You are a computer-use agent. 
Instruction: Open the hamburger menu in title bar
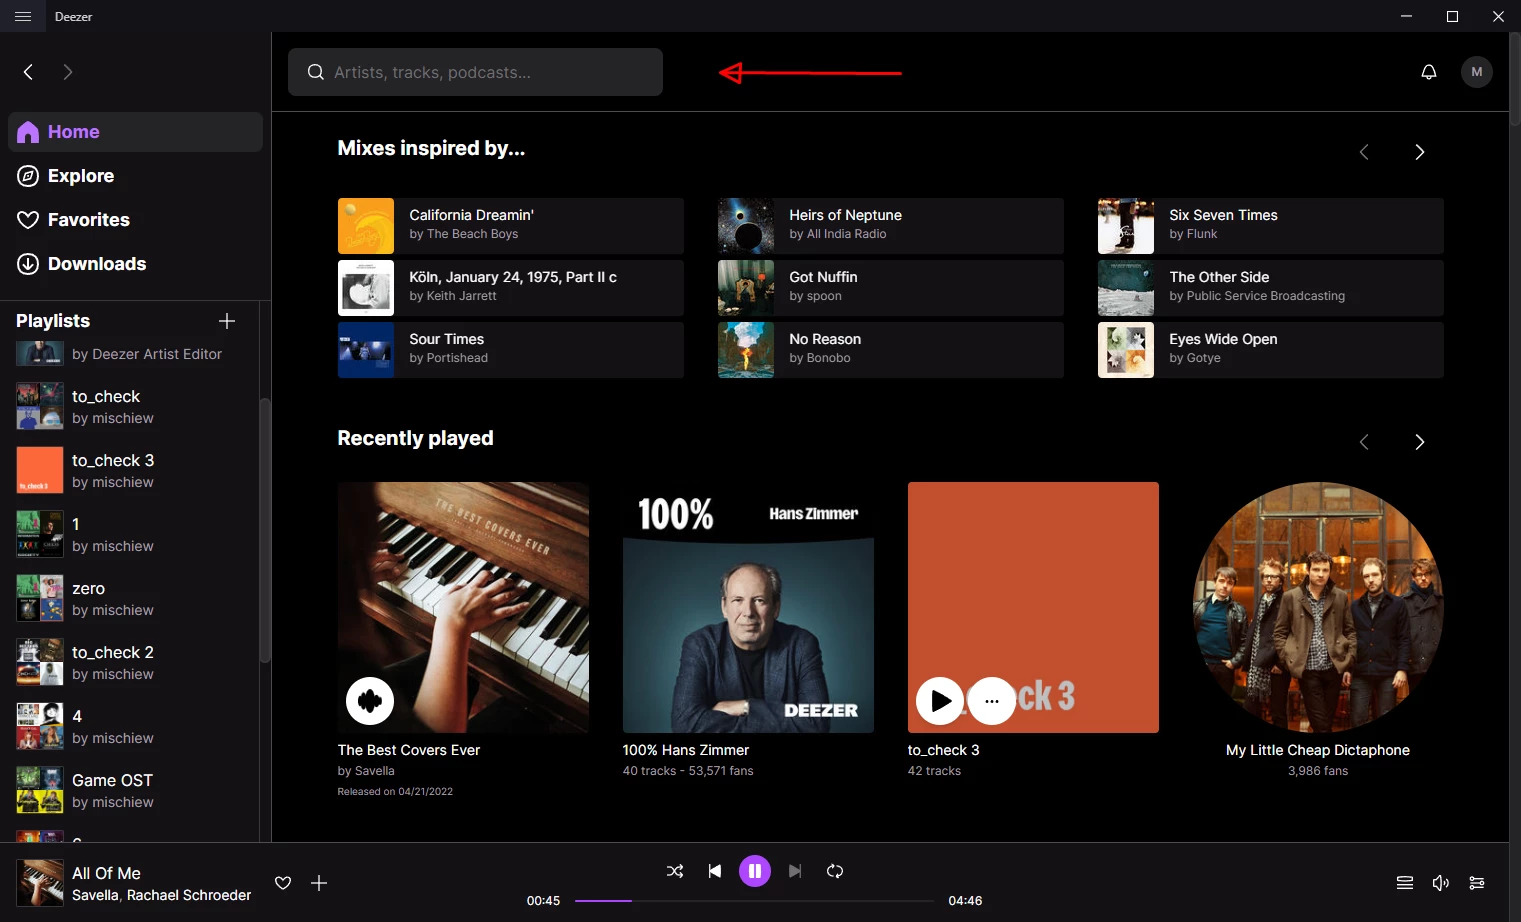[x=23, y=16]
